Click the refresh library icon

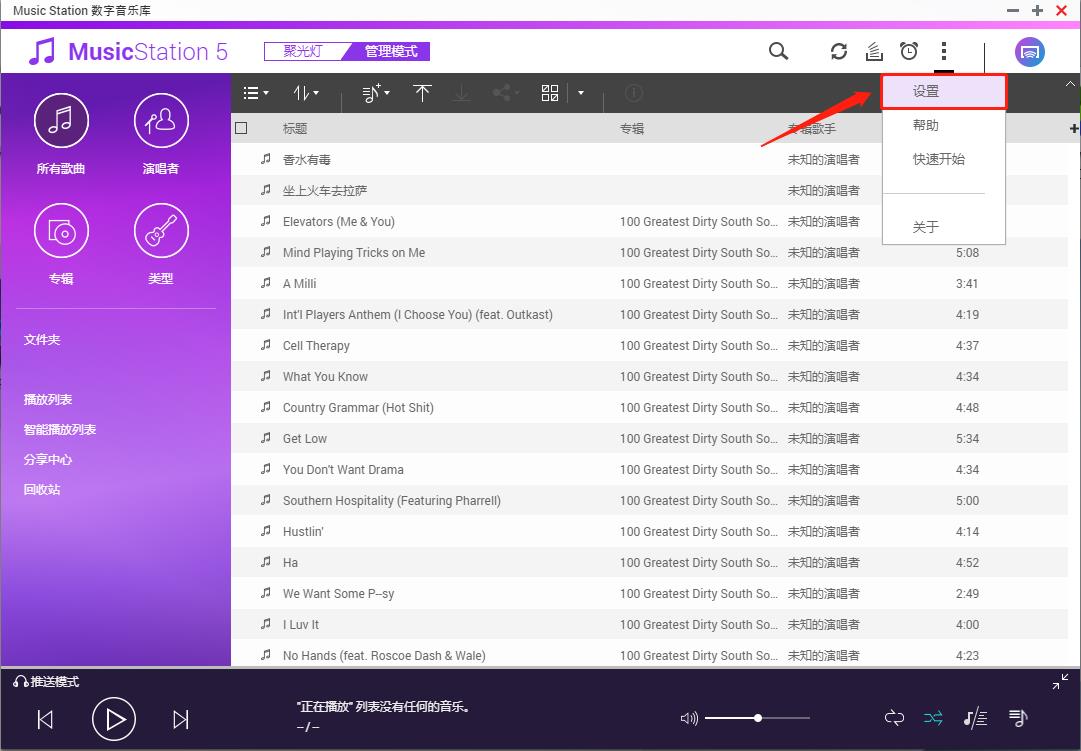point(838,51)
